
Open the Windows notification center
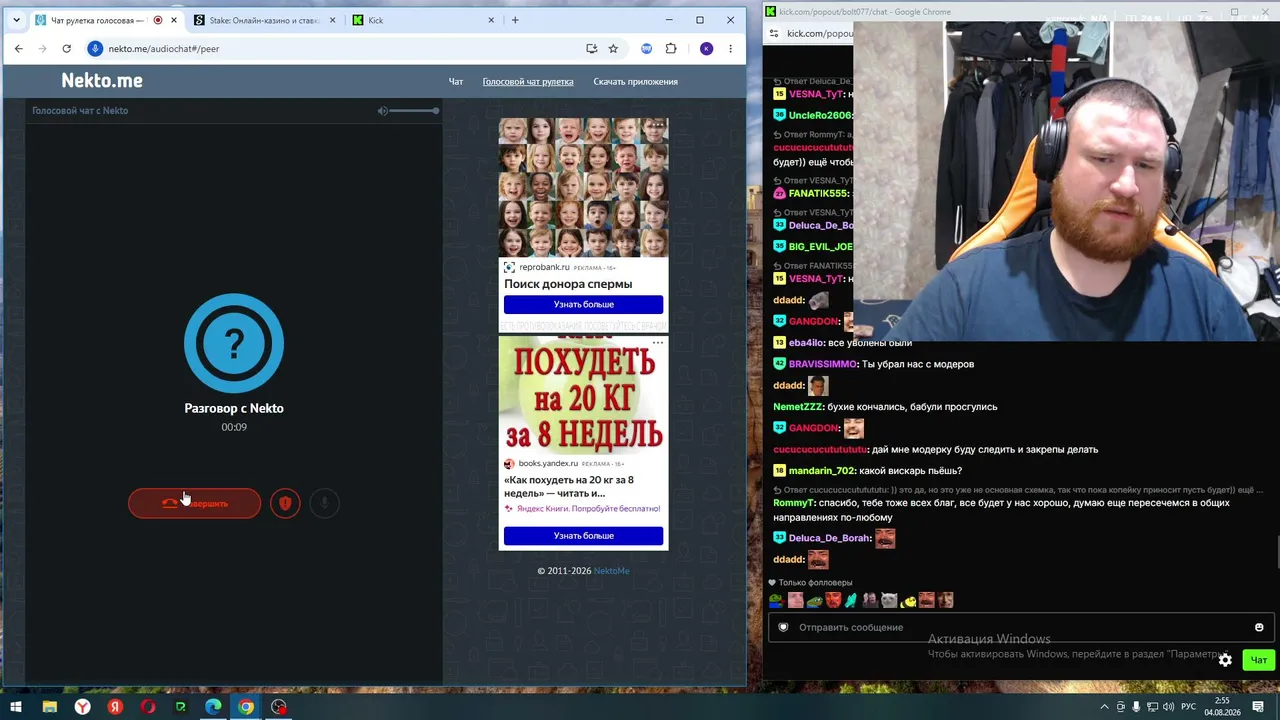[x=1259, y=707]
